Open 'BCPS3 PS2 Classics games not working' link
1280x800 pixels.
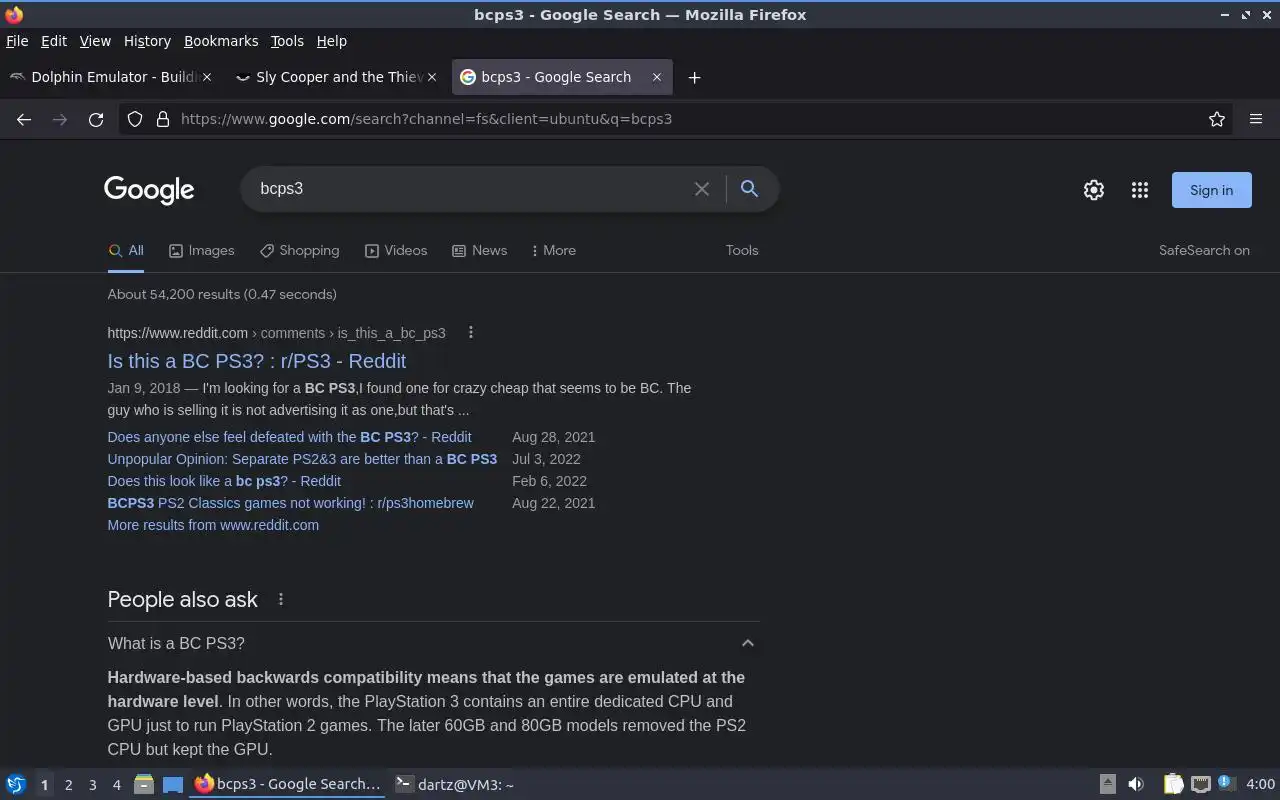pos(291,503)
